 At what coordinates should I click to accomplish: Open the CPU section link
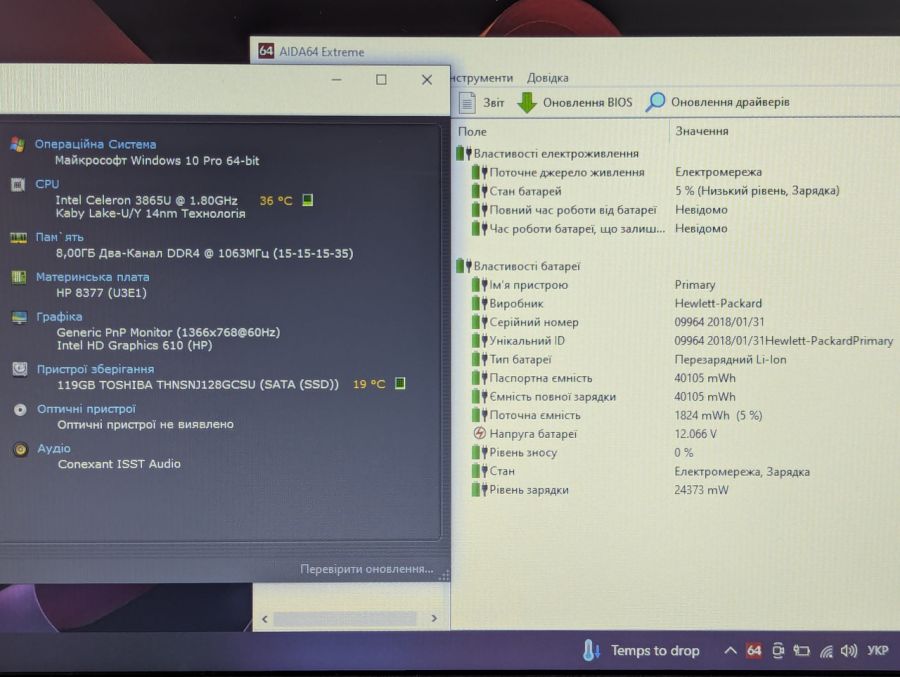47,184
